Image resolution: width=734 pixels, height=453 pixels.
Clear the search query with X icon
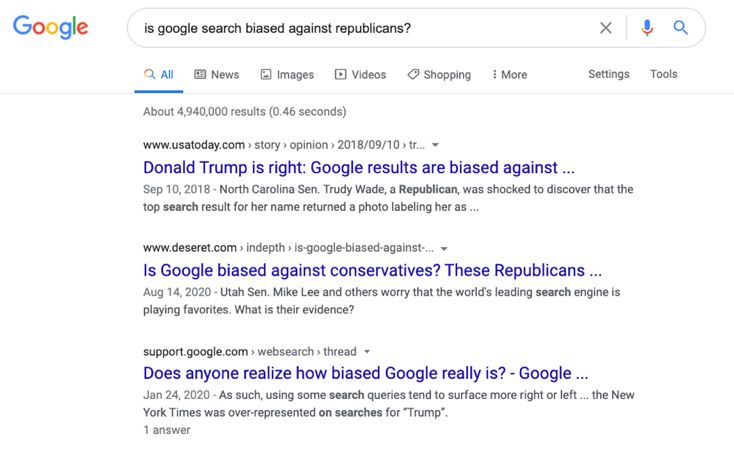tap(606, 28)
